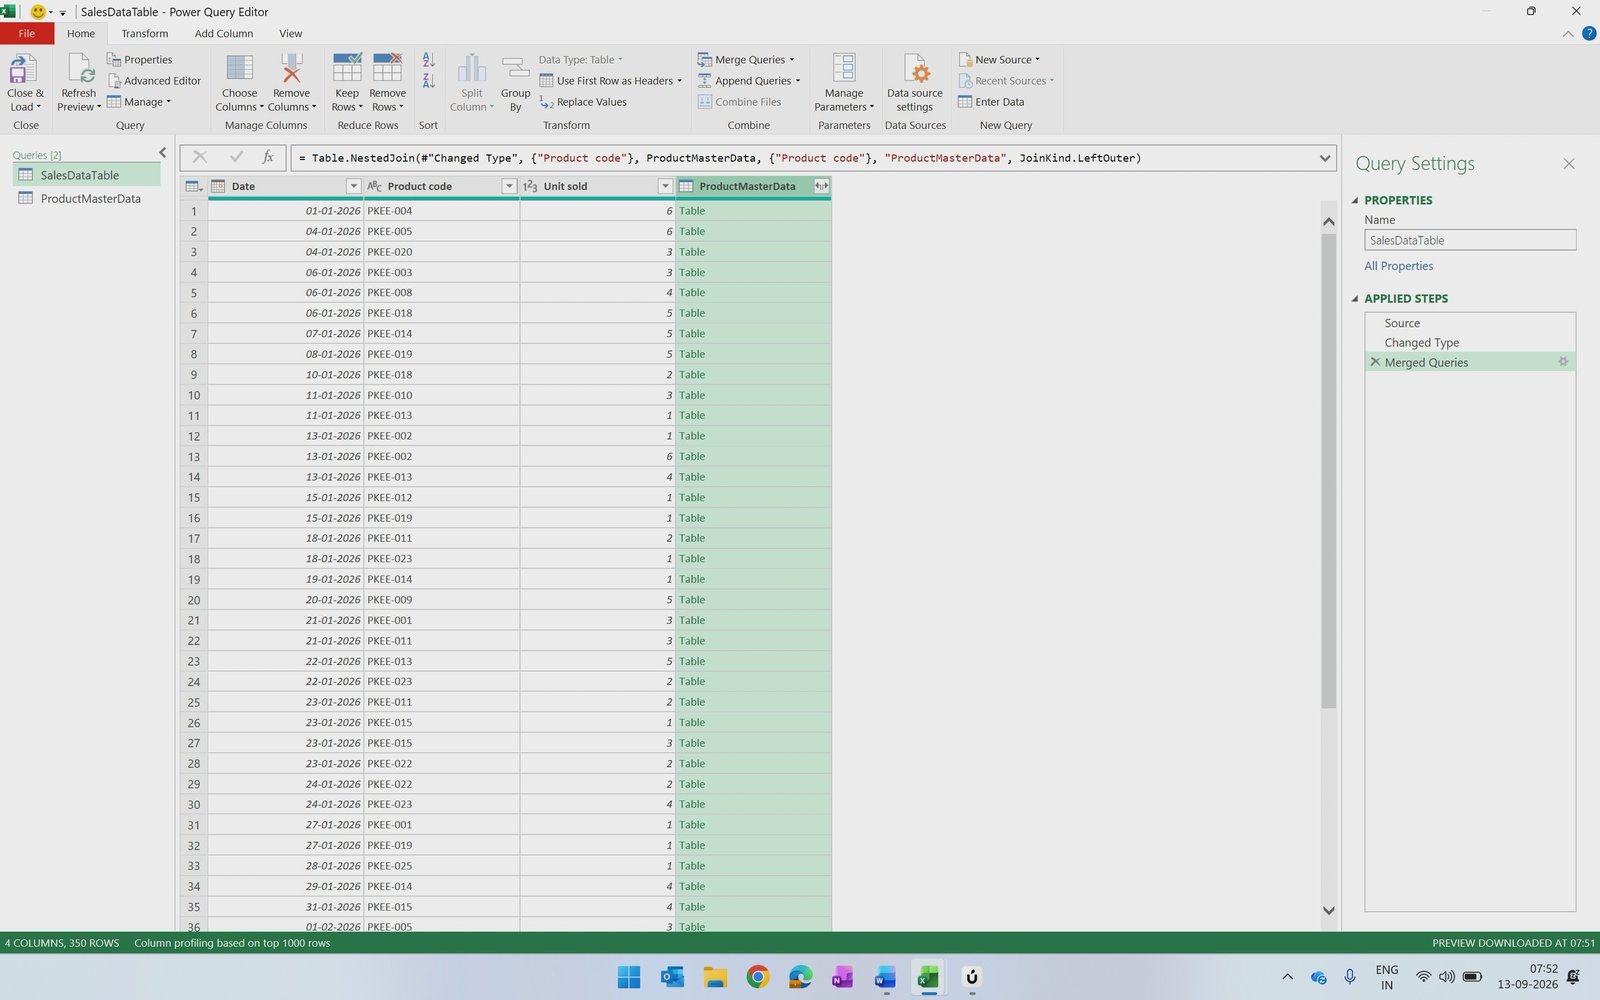Screen dimensions: 1600x1000
Task: Sort ascending with the A-Z icon
Action: click(428, 60)
